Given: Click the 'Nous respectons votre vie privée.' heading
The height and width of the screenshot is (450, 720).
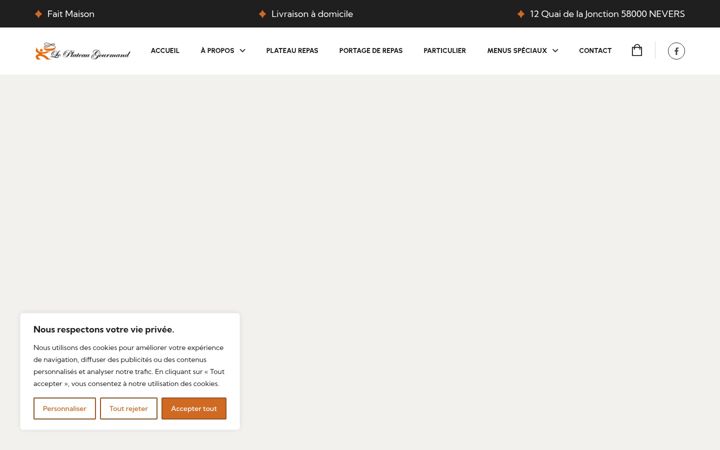Looking at the screenshot, I should click(104, 329).
